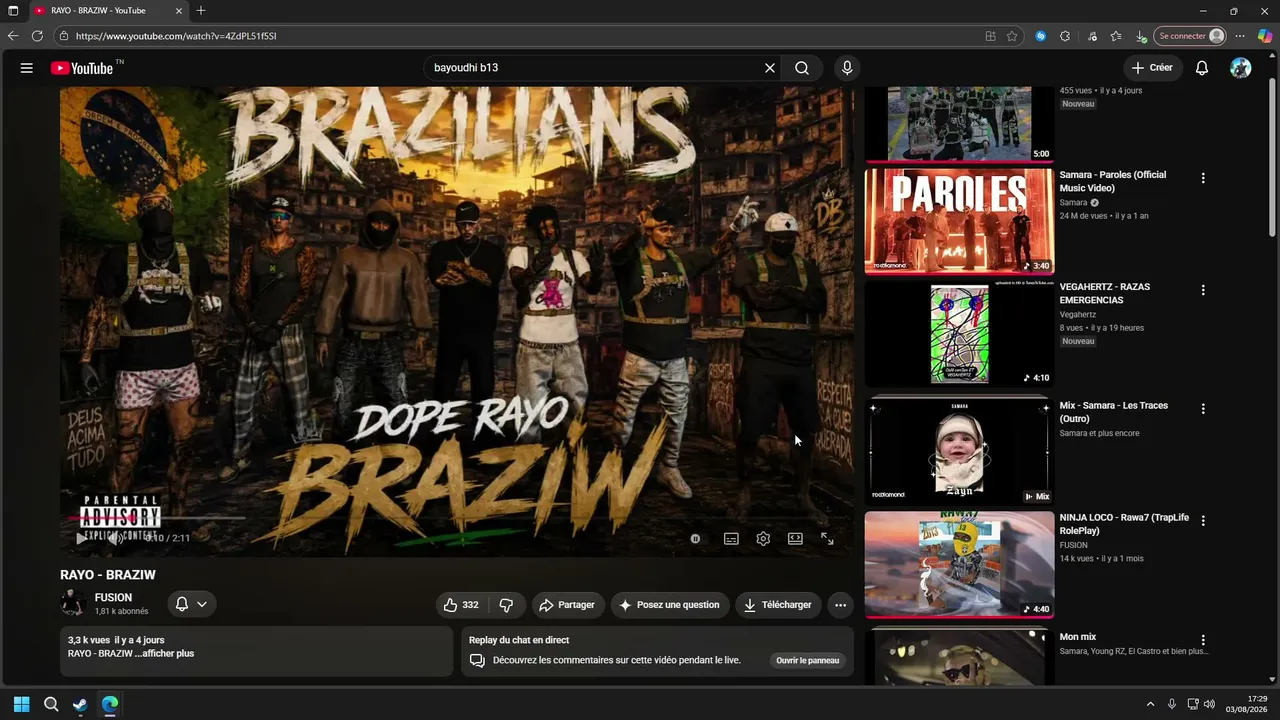Open the blue Shazam extension icon
This screenshot has height=720, width=1280.
(x=1040, y=36)
